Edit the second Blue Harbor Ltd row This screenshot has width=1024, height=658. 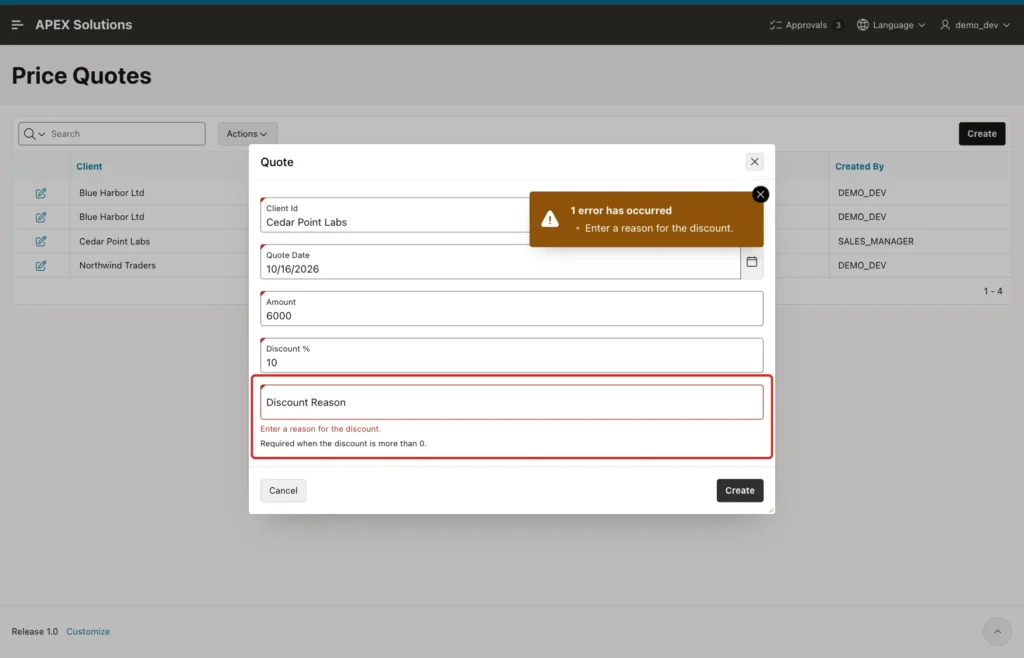[40, 217]
